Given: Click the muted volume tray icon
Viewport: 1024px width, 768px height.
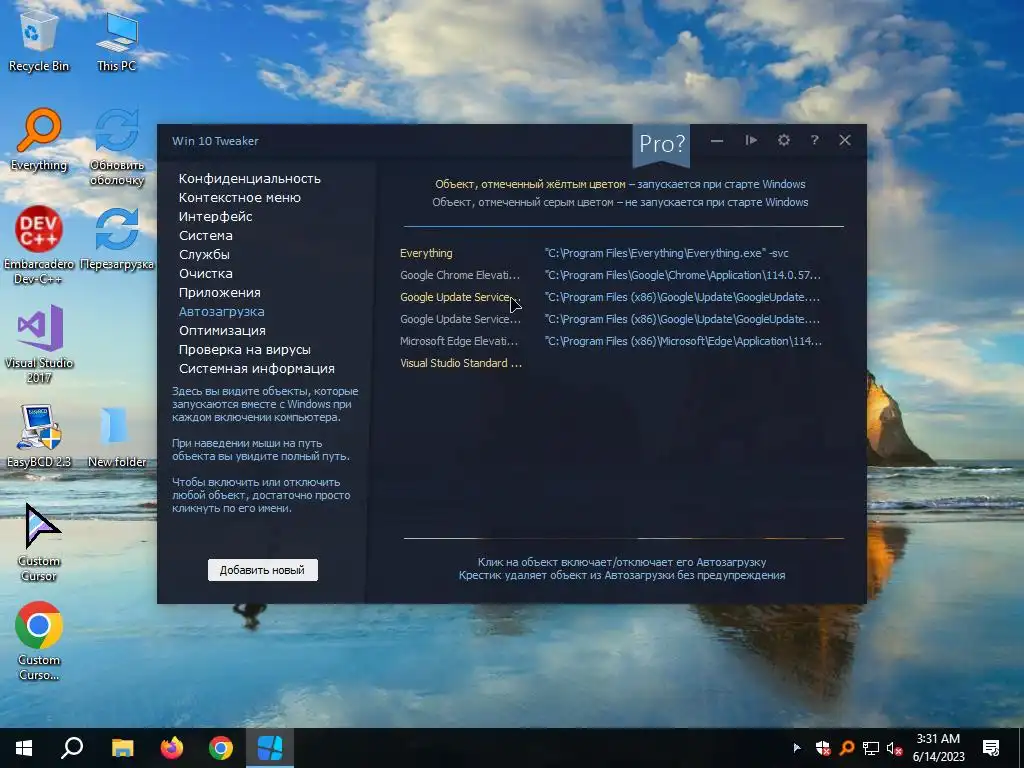Looking at the screenshot, I should (894, 748).
